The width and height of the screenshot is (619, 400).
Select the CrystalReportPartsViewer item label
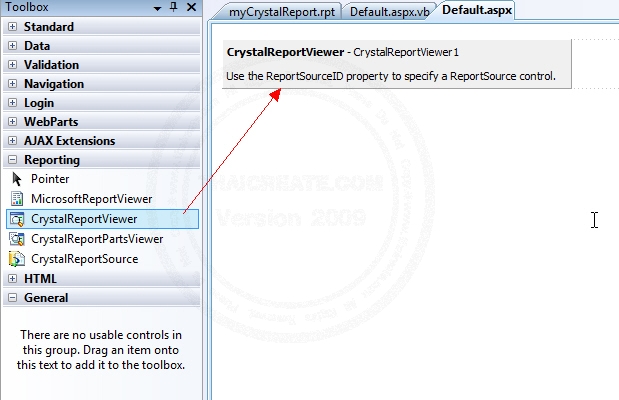pos(97,239)
